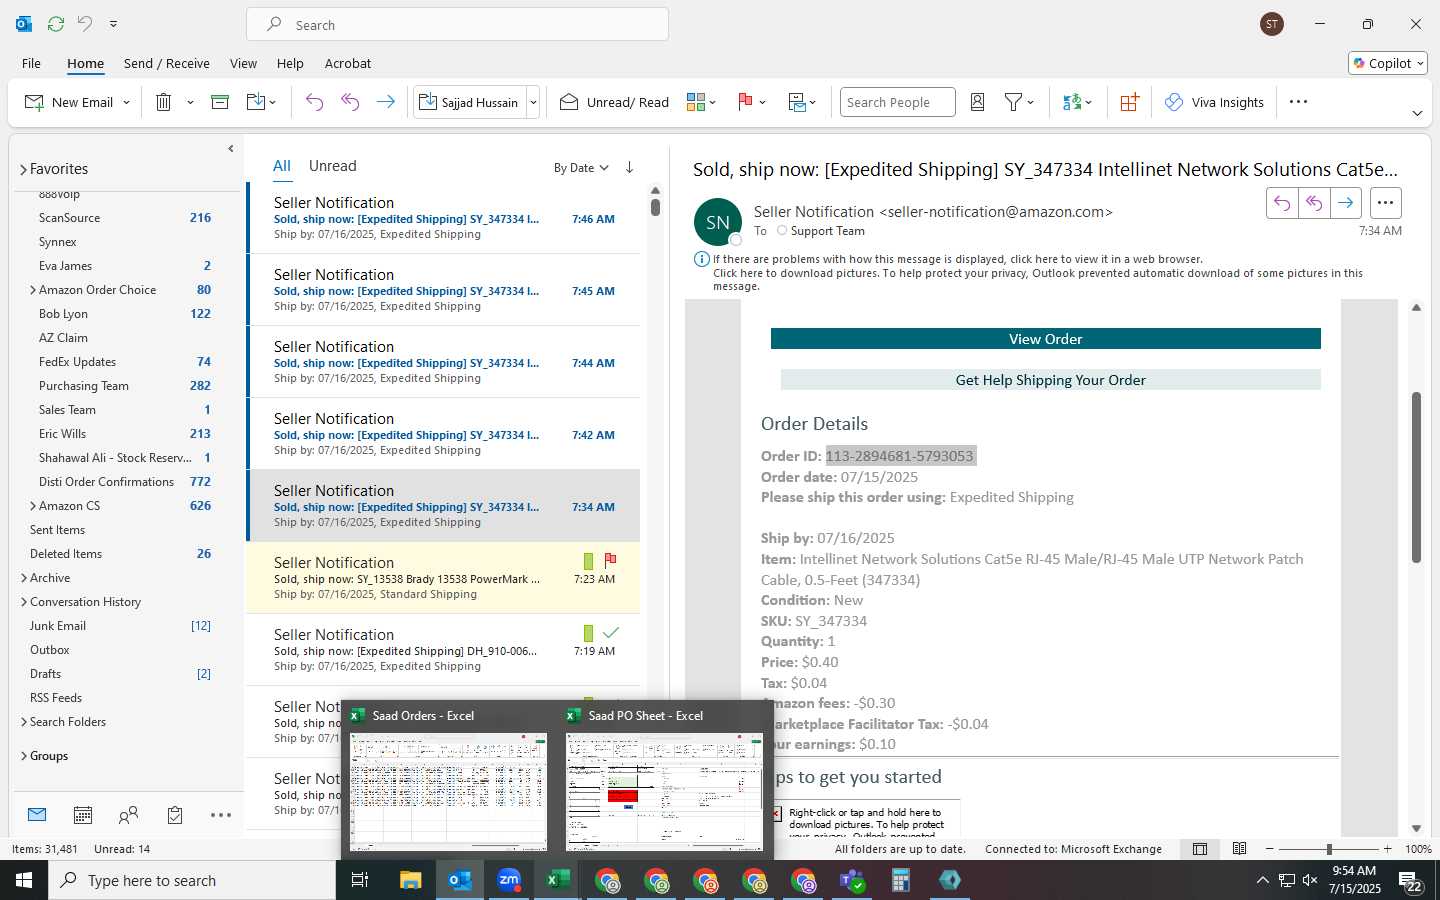Click Undo icon in title bar
The width and height of the screenshot is (1440, 900).
85,23
